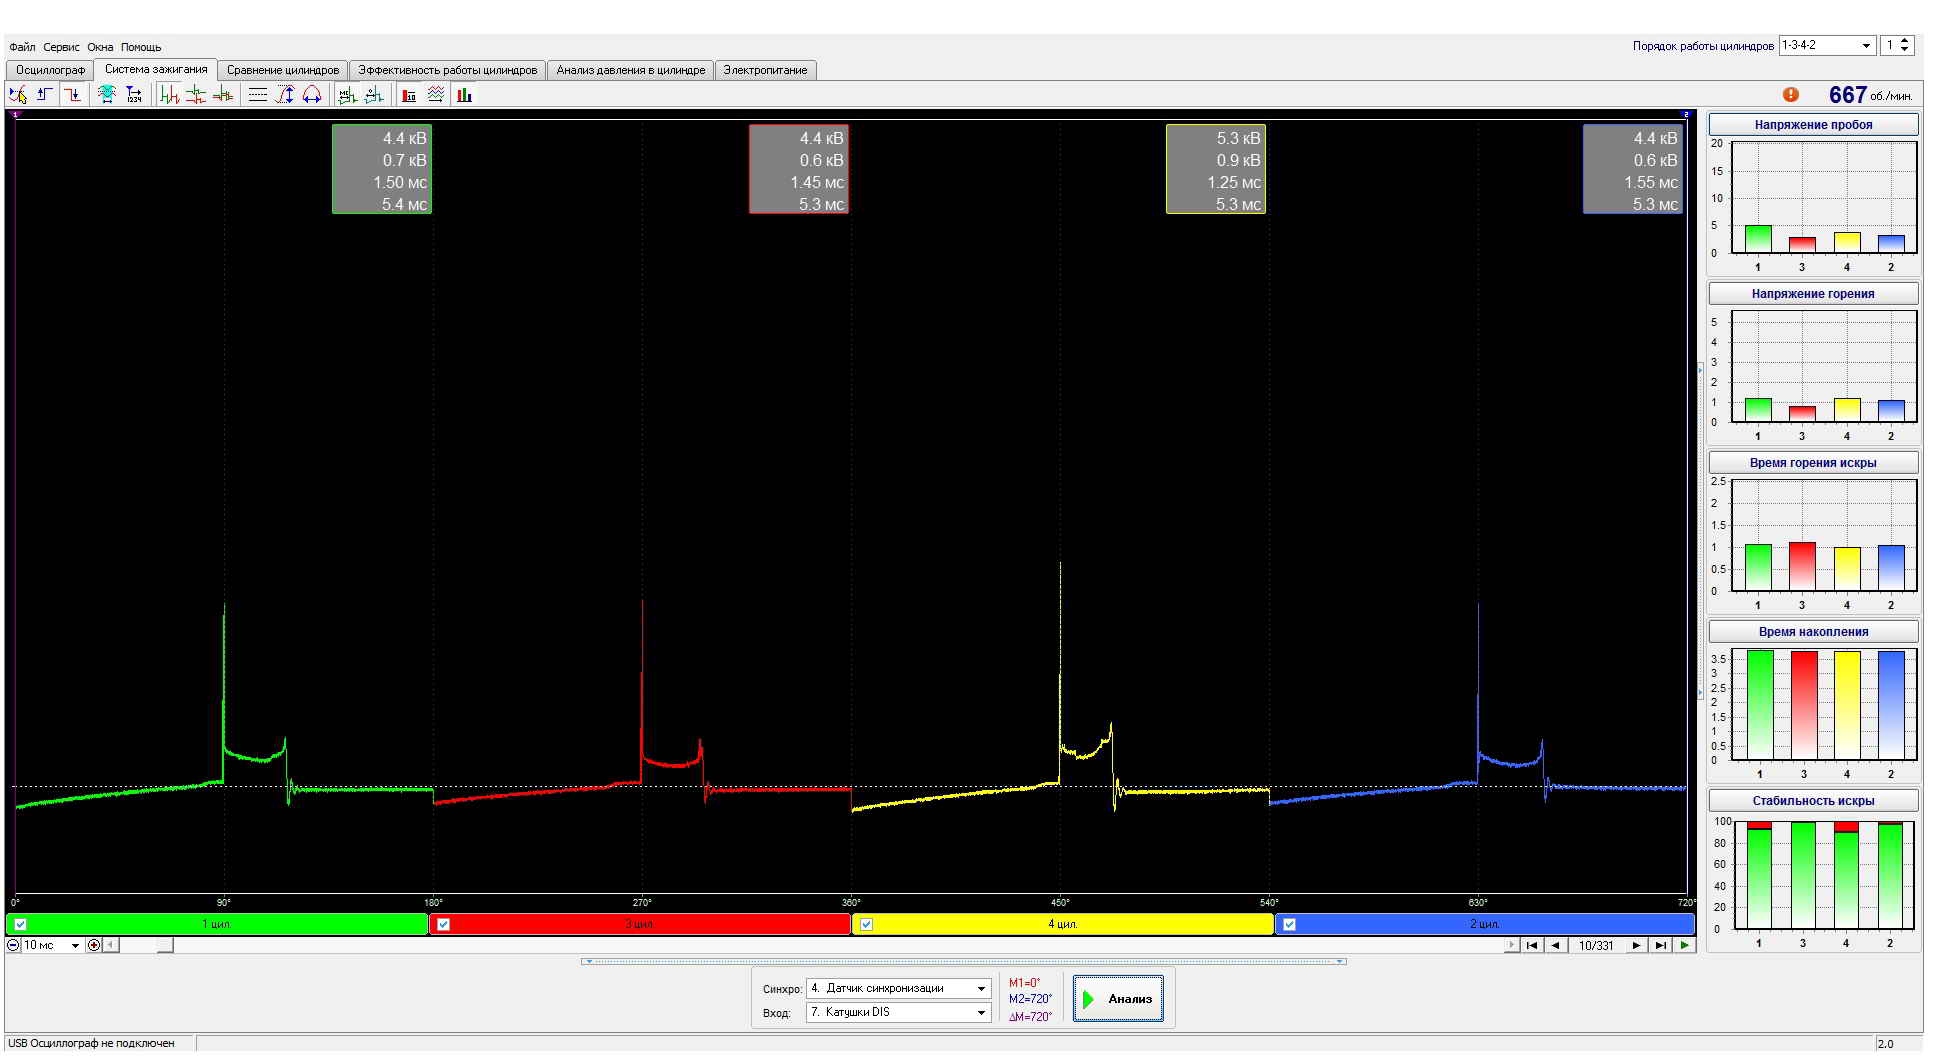This screenshot has height=1056, width=1936.
Task: Toggle the colored bar chart panel icon
Action: (464, 95)
